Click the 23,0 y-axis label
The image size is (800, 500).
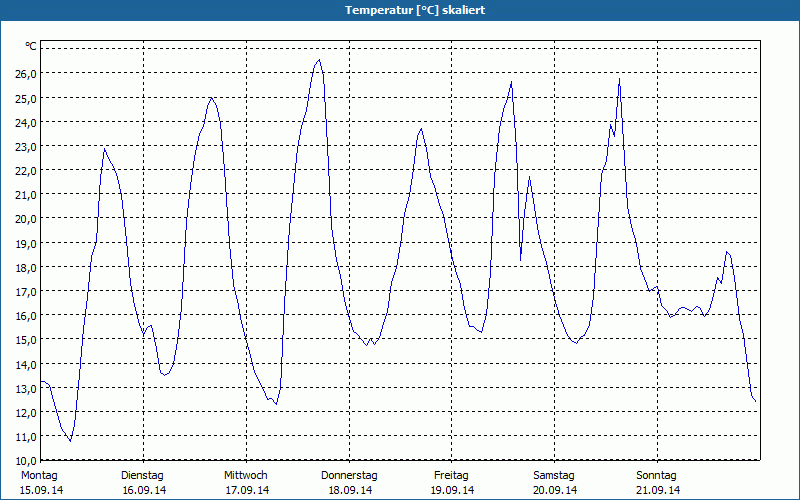pyautogui.click(x=25, y=147)
